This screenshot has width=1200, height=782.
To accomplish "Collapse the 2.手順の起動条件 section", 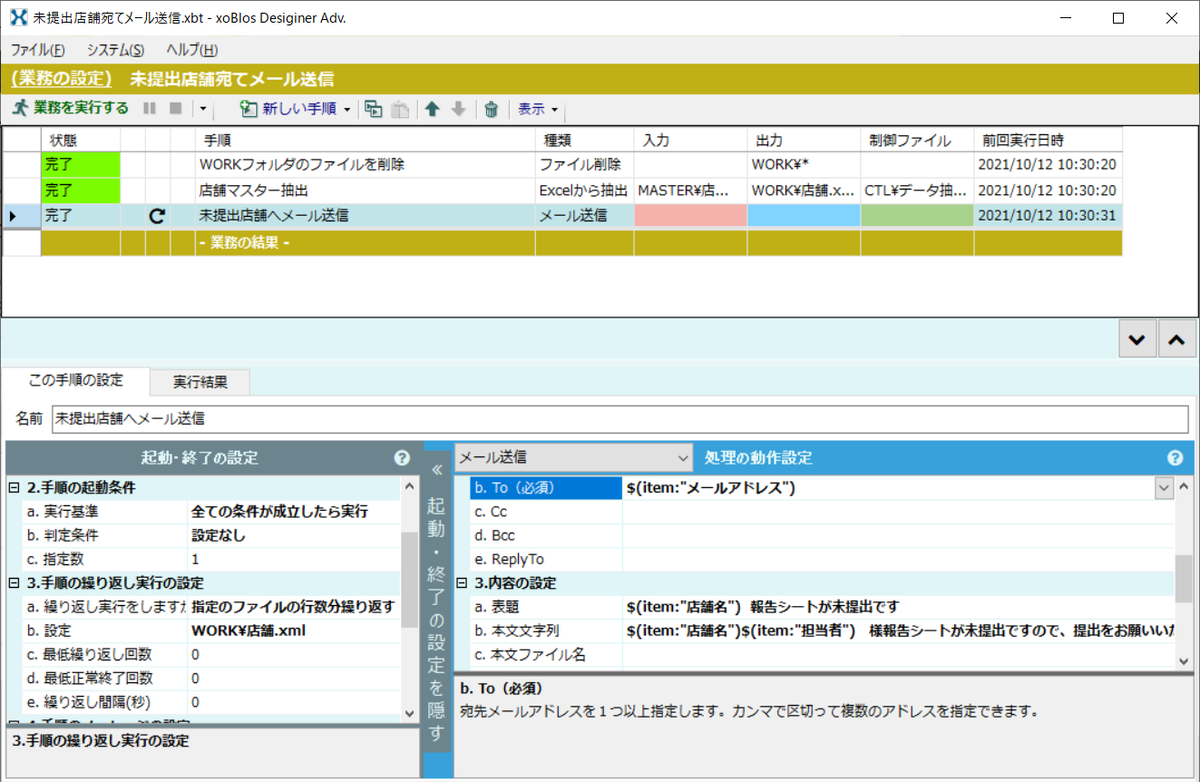I will click(x=14, y=488).
